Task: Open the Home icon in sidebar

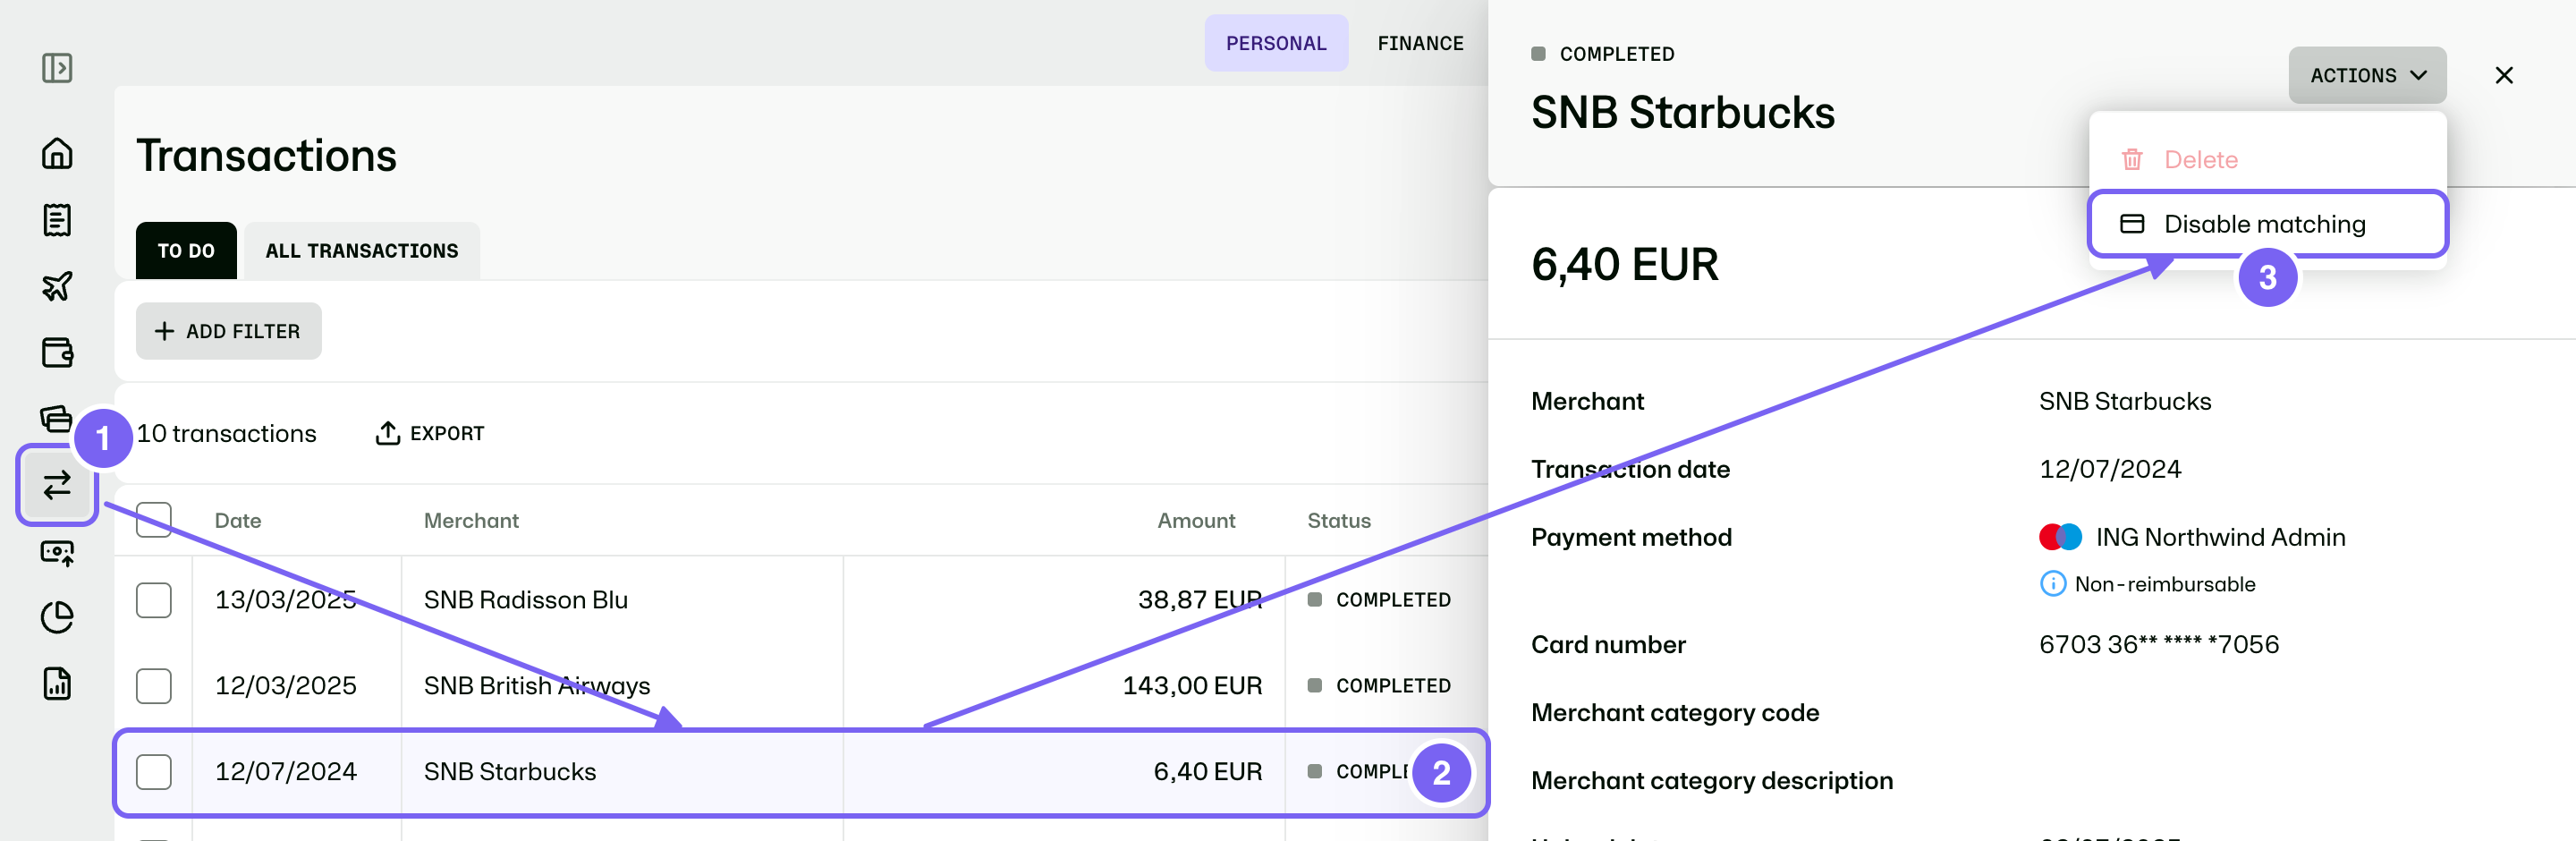Action: point(57,153)
